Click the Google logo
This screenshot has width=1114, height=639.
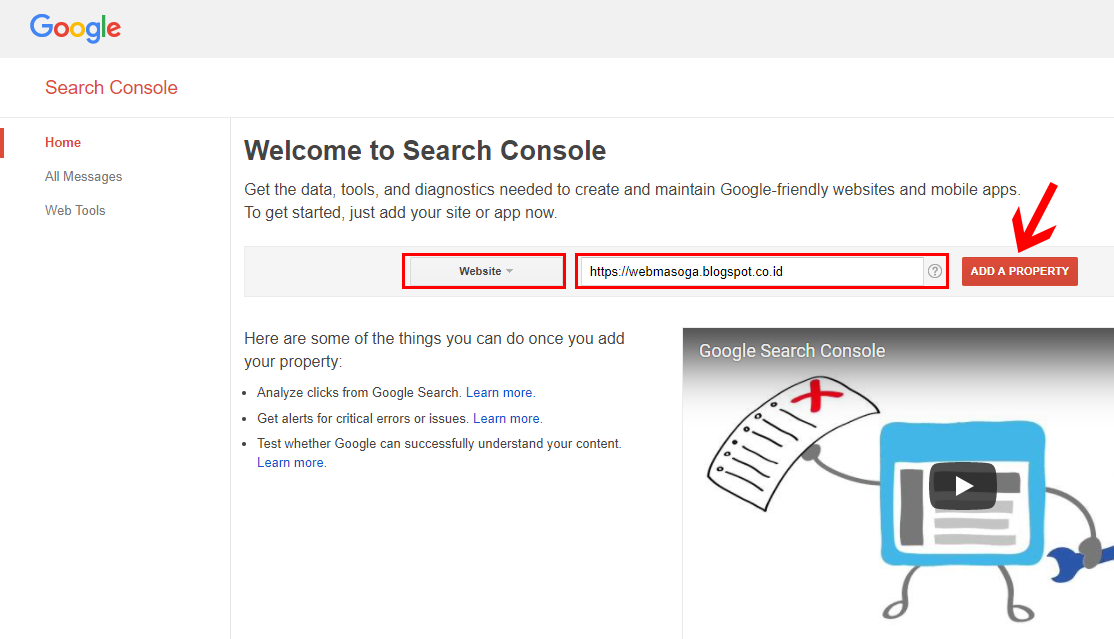(75, 28)
